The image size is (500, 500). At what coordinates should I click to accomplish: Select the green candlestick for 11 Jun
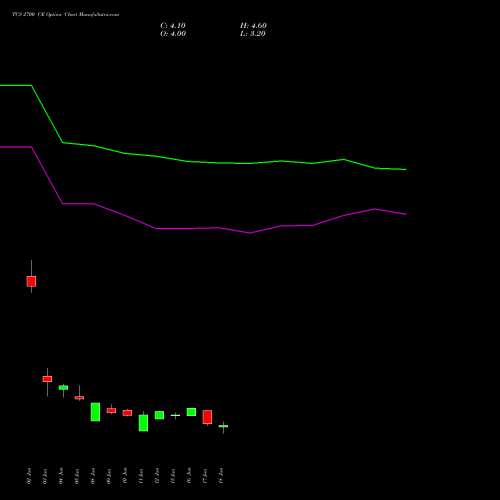pyautogui.click(x=143, y=423)
